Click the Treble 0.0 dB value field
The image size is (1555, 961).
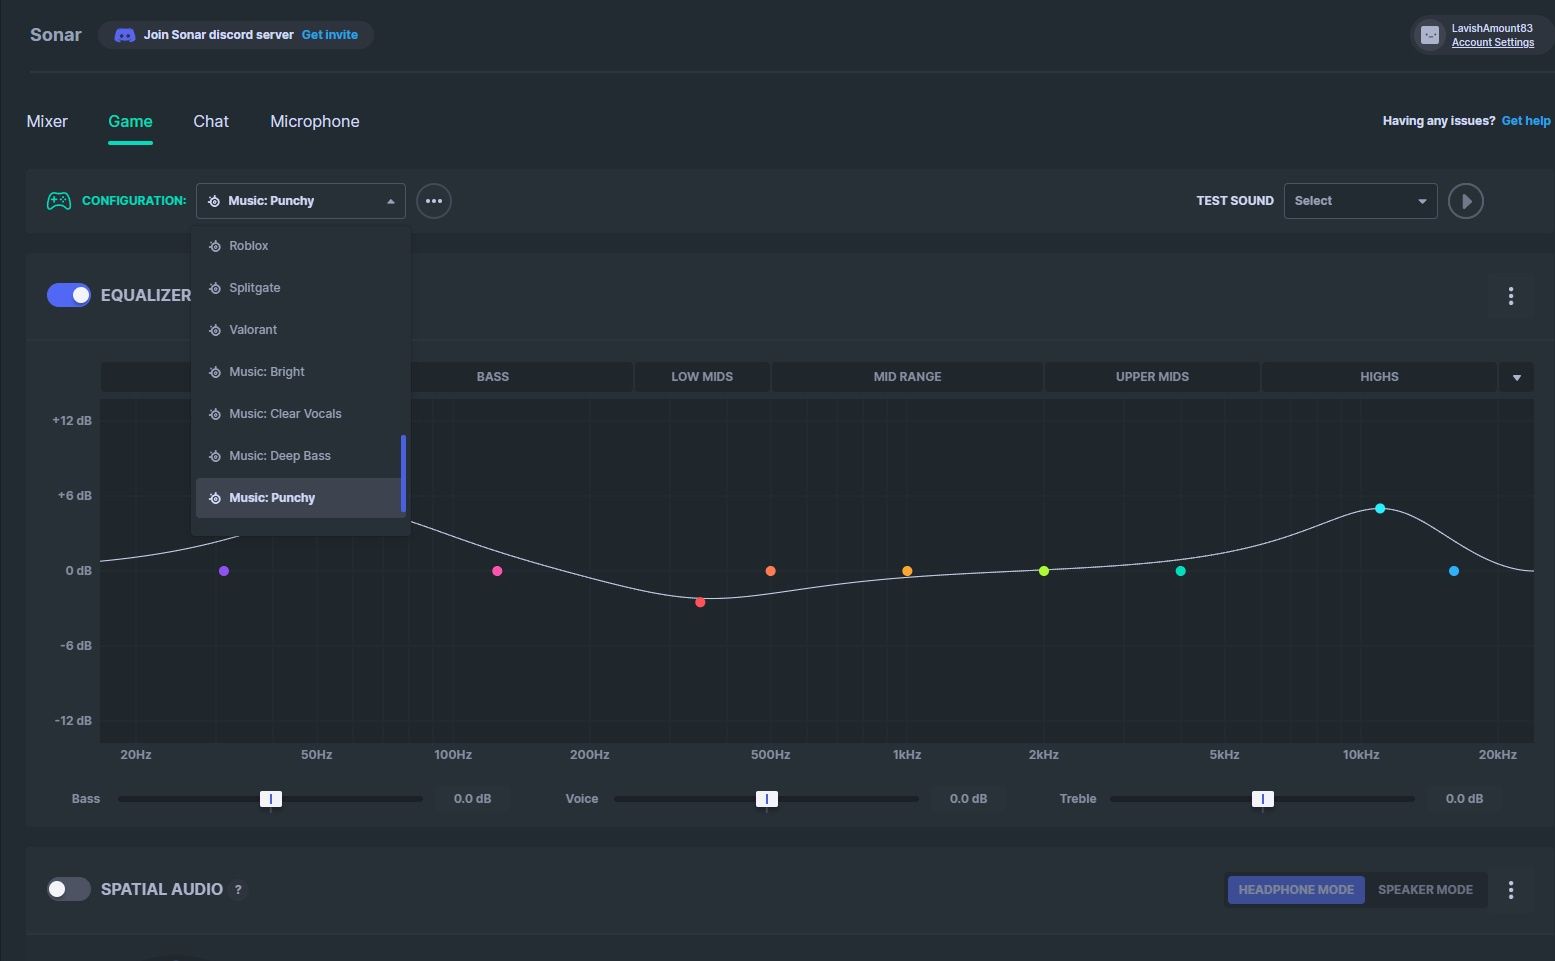tap(1464, 799)
